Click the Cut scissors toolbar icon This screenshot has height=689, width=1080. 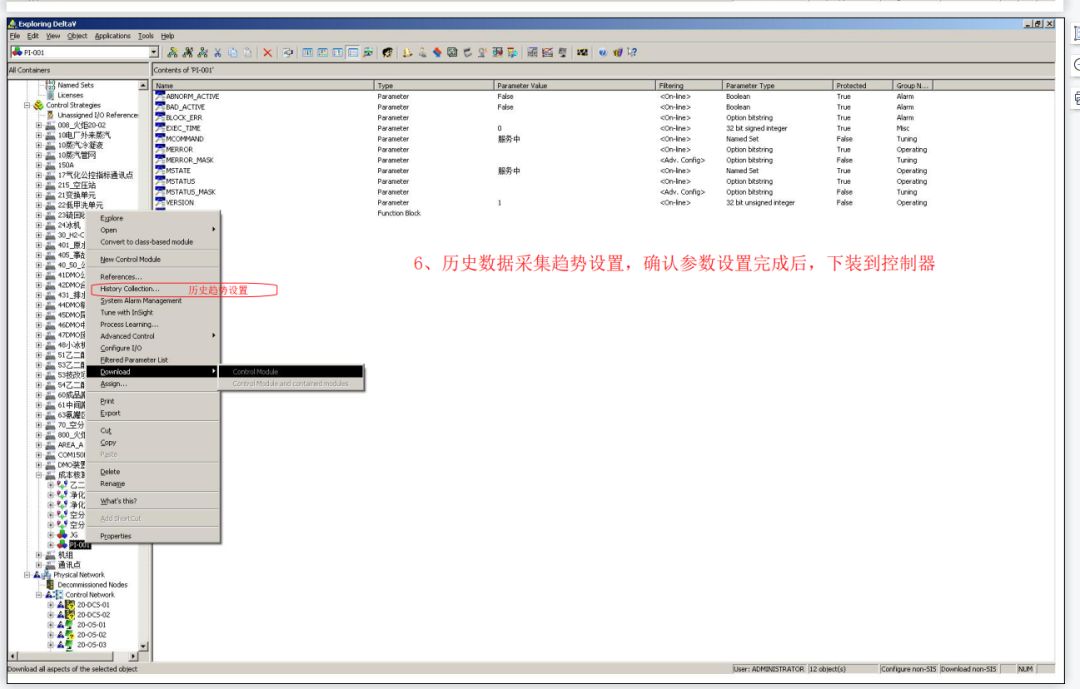click(218, 52)
